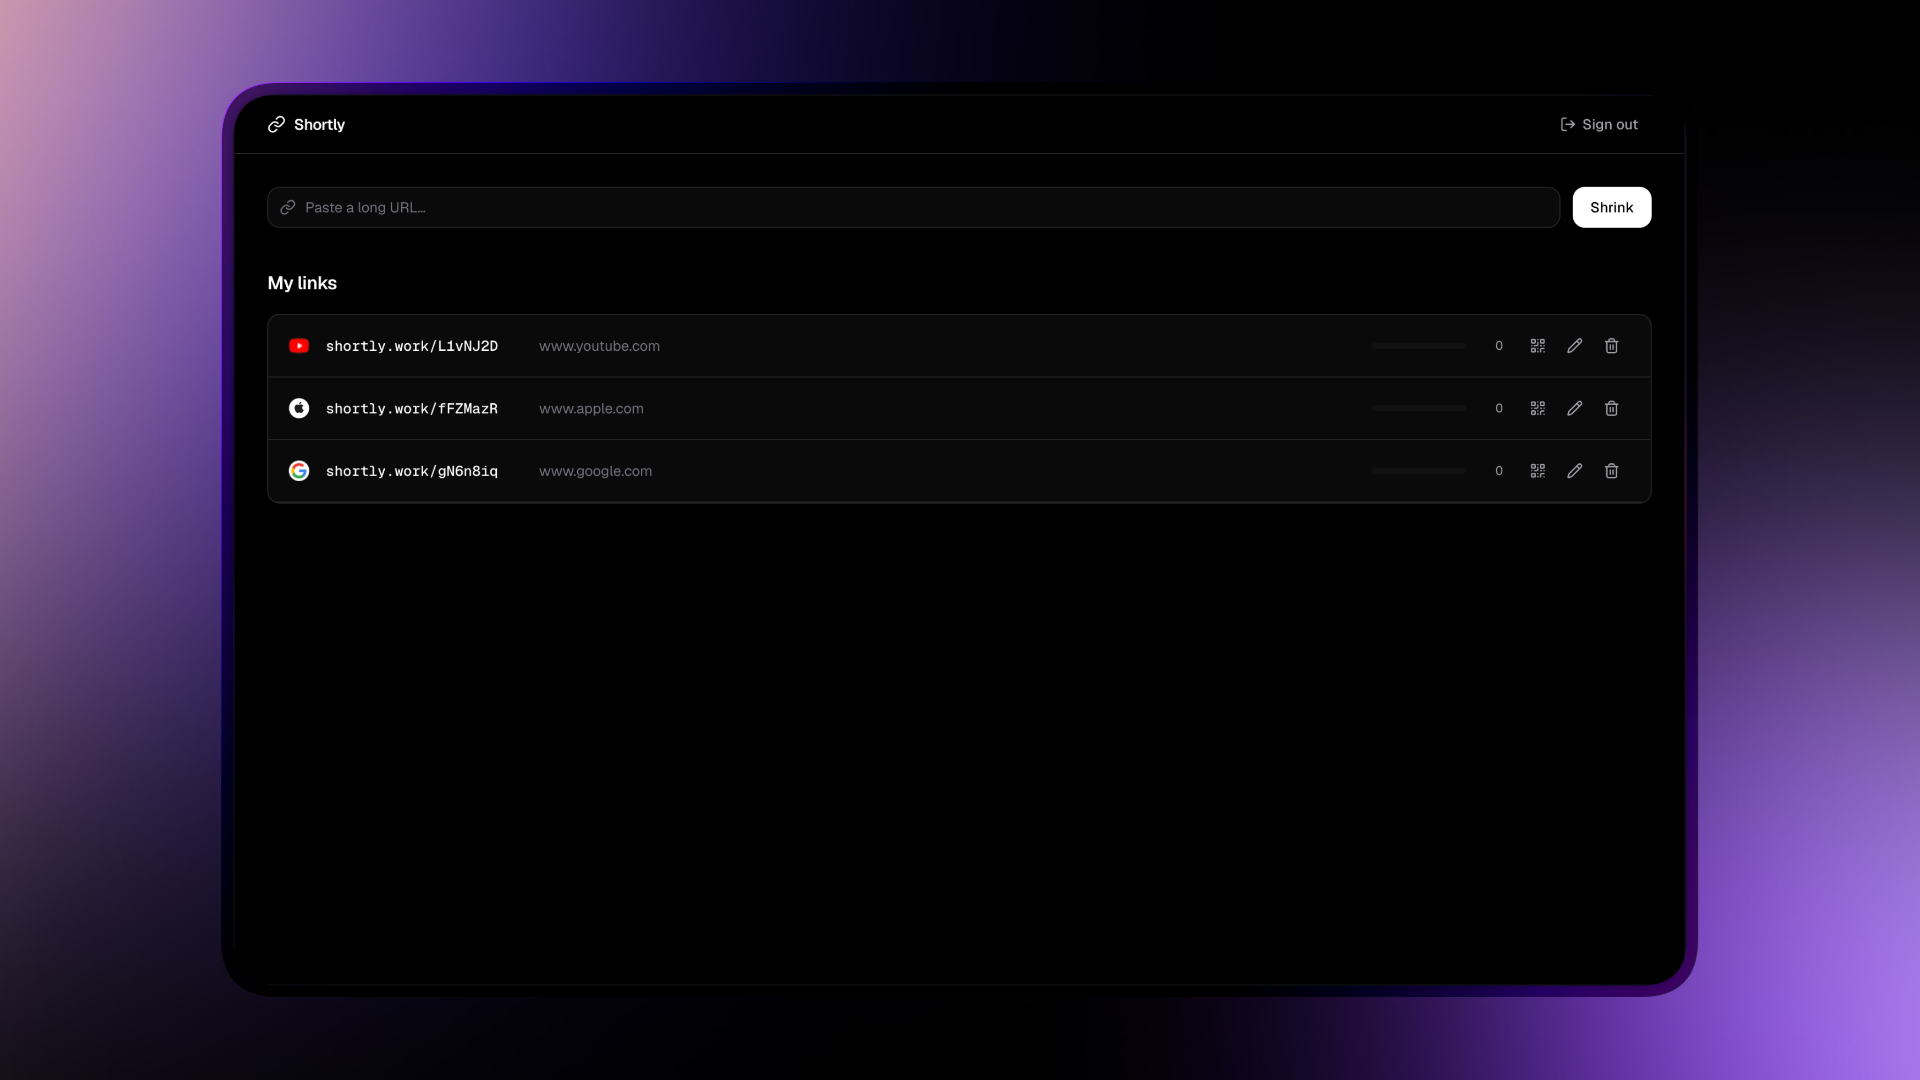
Task: Click the Shrink button
Action: (x=1612, y=207)
